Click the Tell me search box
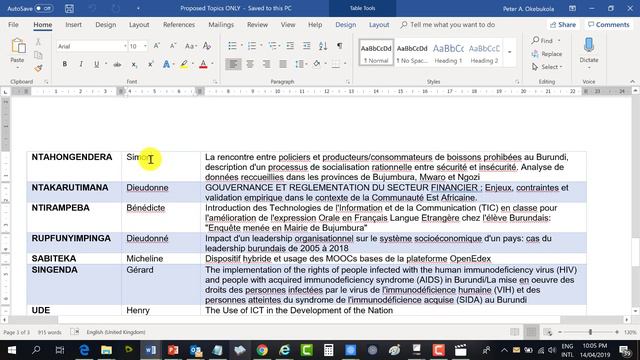640x360 pixels. pyautogui.click(x=447, y=24)
